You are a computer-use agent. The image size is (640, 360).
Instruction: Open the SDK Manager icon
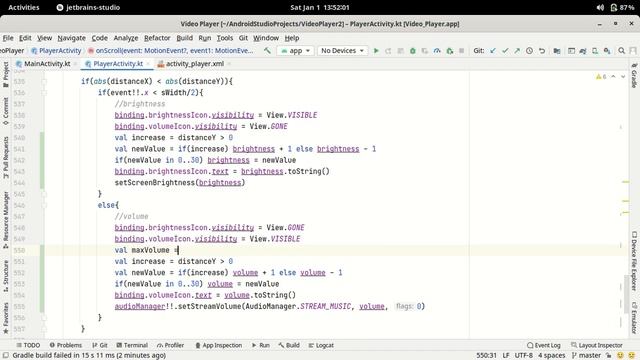coord(607,51)
